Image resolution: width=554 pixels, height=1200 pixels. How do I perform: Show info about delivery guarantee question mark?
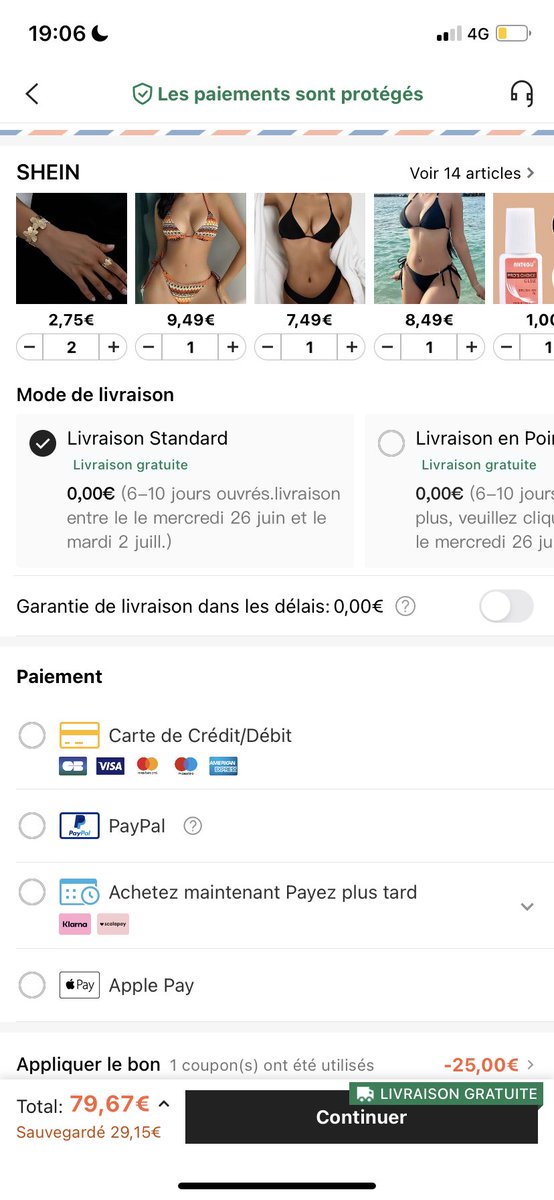tap(405, 606)
